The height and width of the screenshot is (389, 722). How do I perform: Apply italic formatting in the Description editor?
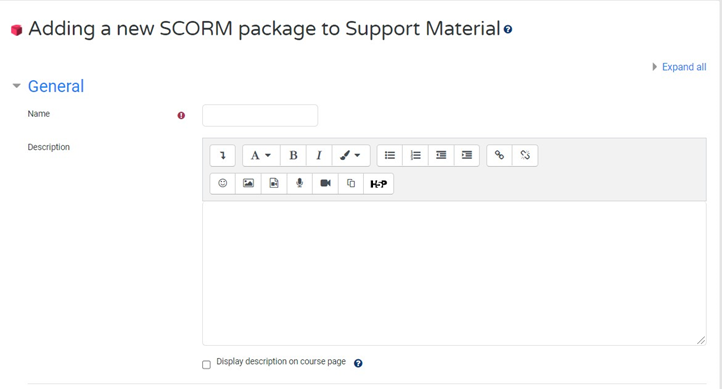coord(319,156)
